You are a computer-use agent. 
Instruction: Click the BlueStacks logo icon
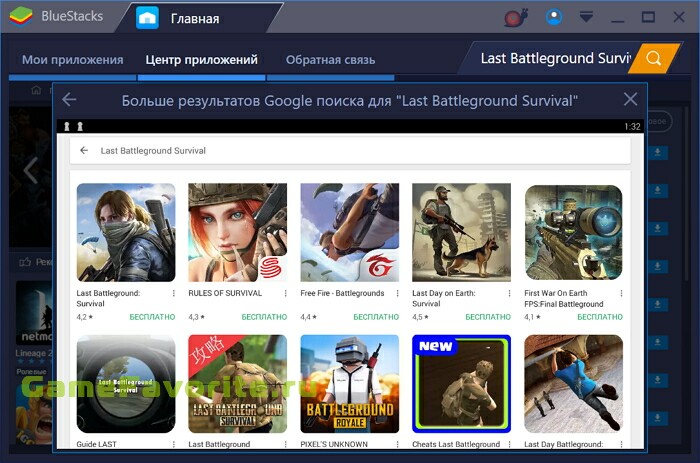point(21,17)
